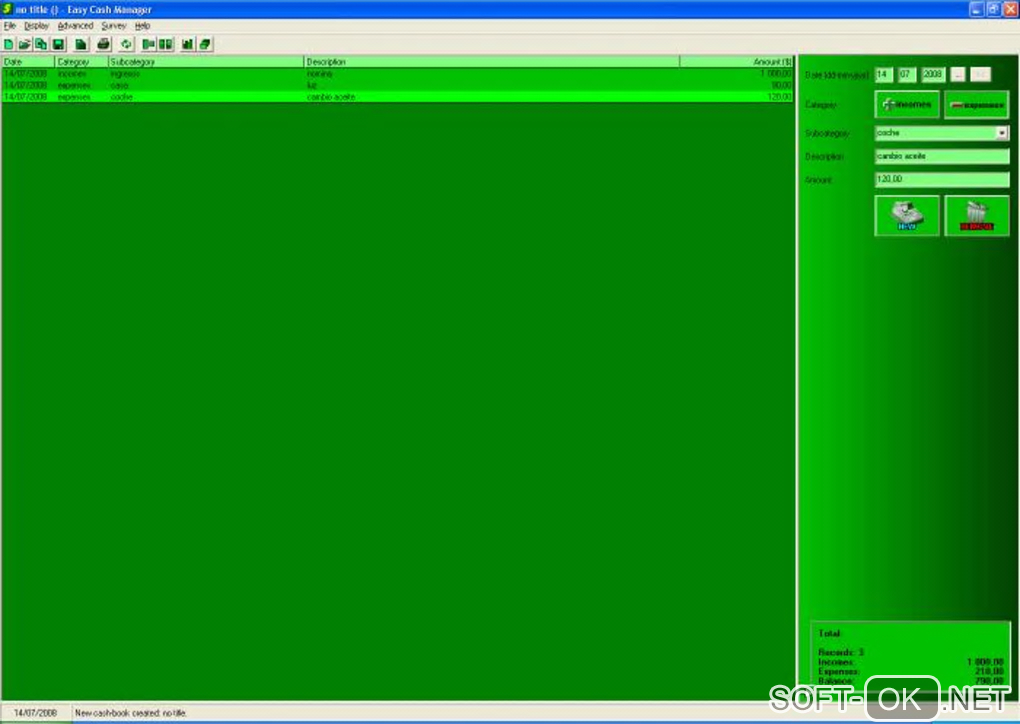Click the floppy disk save icon

(58, 44)
